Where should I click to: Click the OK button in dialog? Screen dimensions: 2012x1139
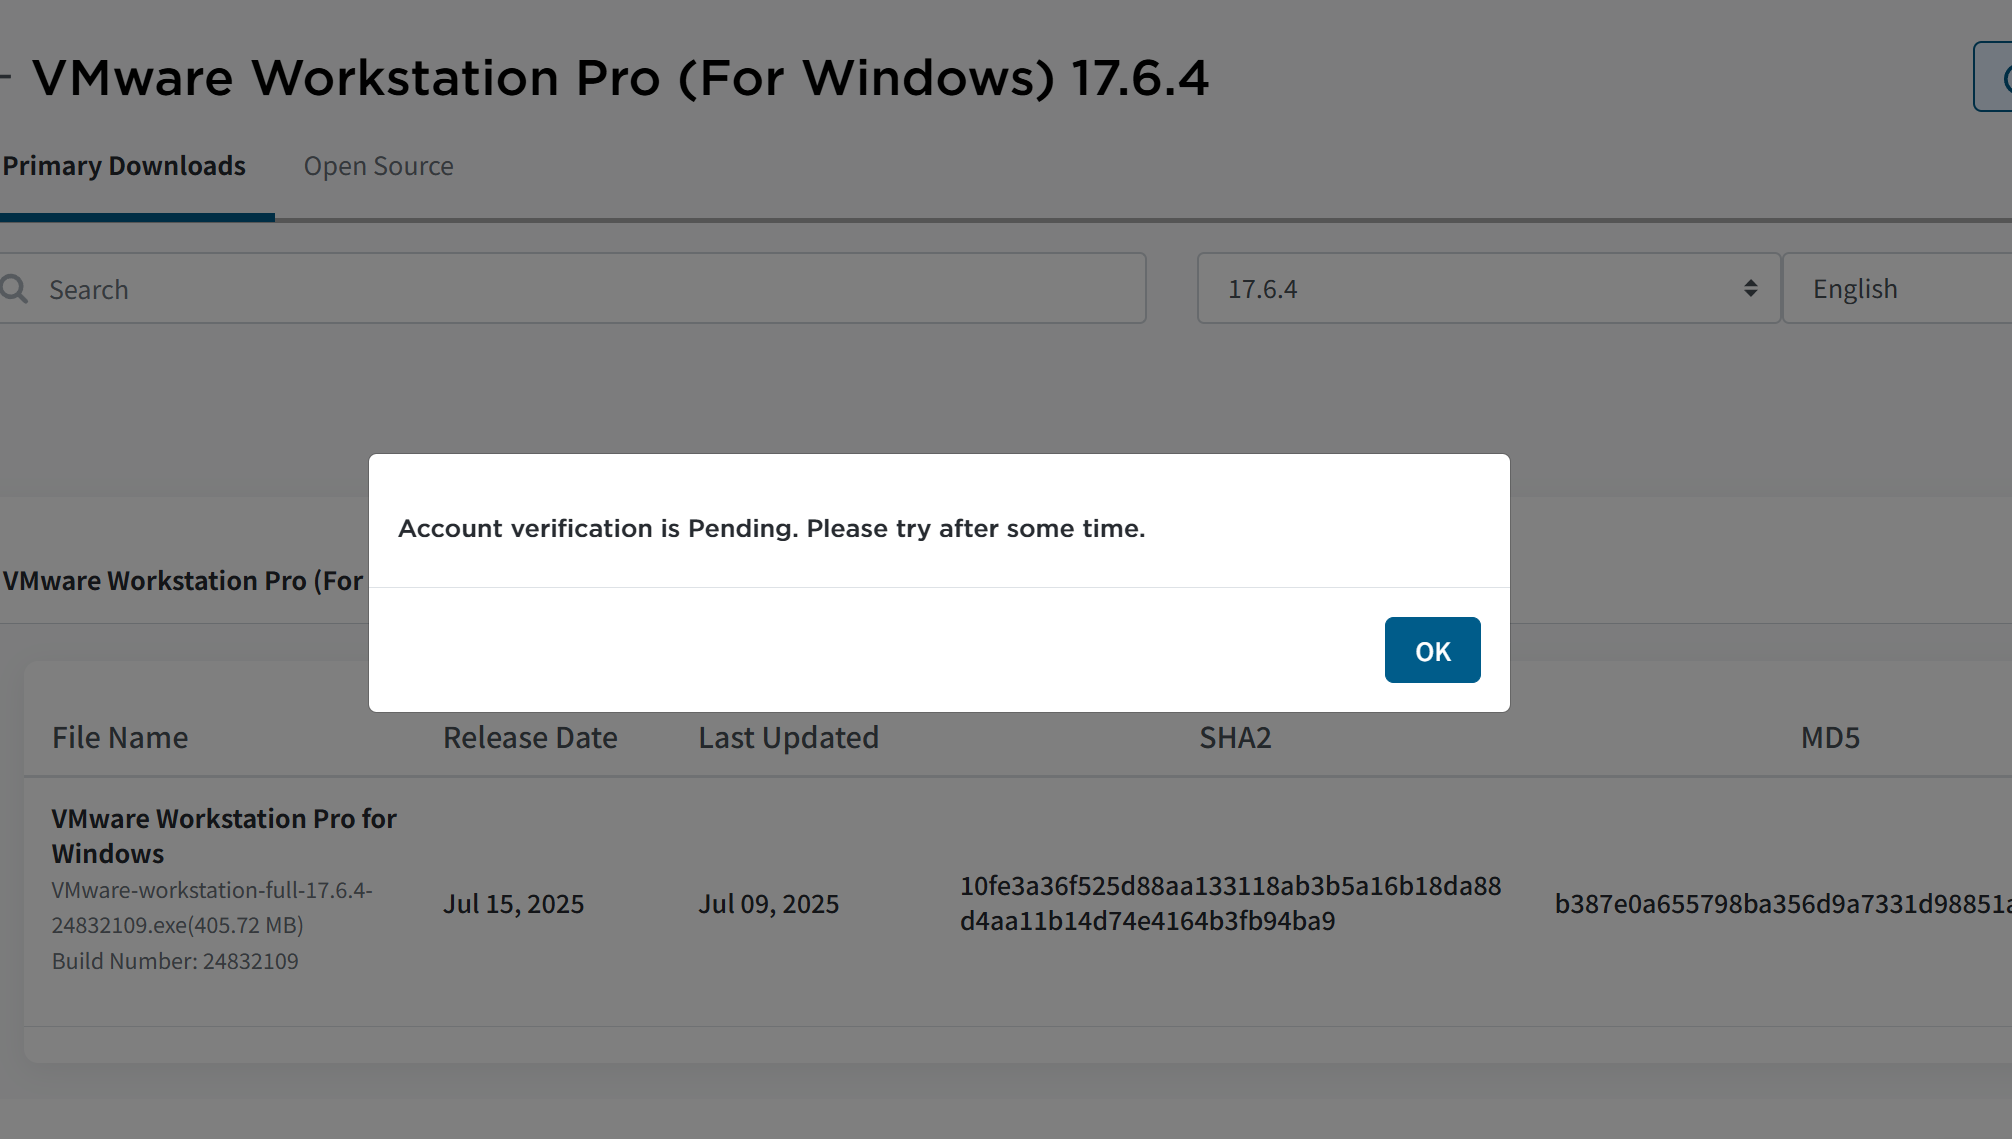coord(1432,650)
